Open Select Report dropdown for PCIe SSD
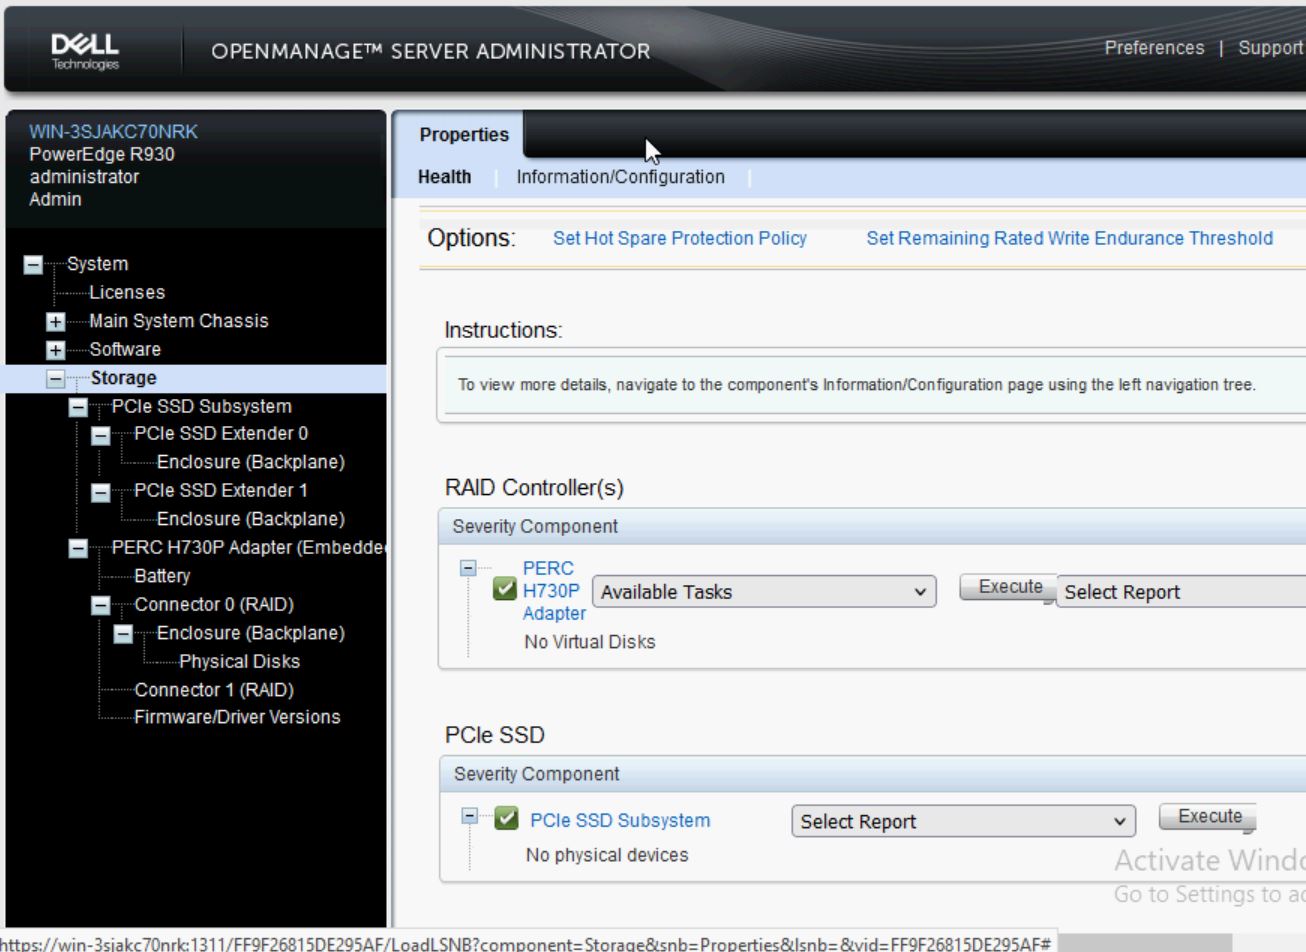1306x952 pixels. (964, 822)
